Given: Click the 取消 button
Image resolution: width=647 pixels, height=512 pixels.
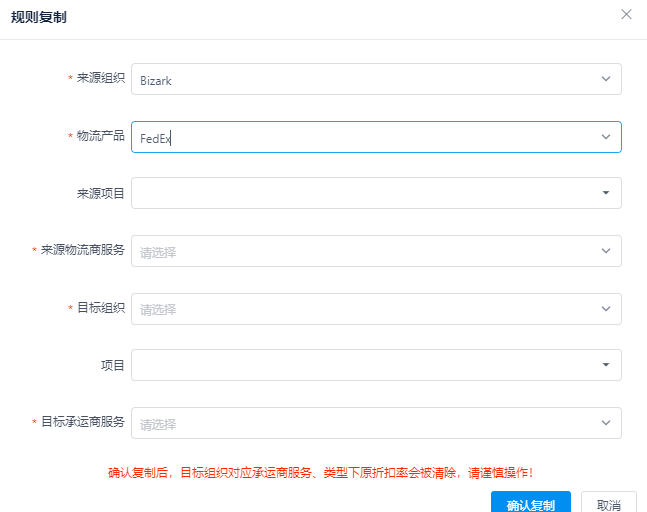Looking at the screenshot, I should point(609,503).
